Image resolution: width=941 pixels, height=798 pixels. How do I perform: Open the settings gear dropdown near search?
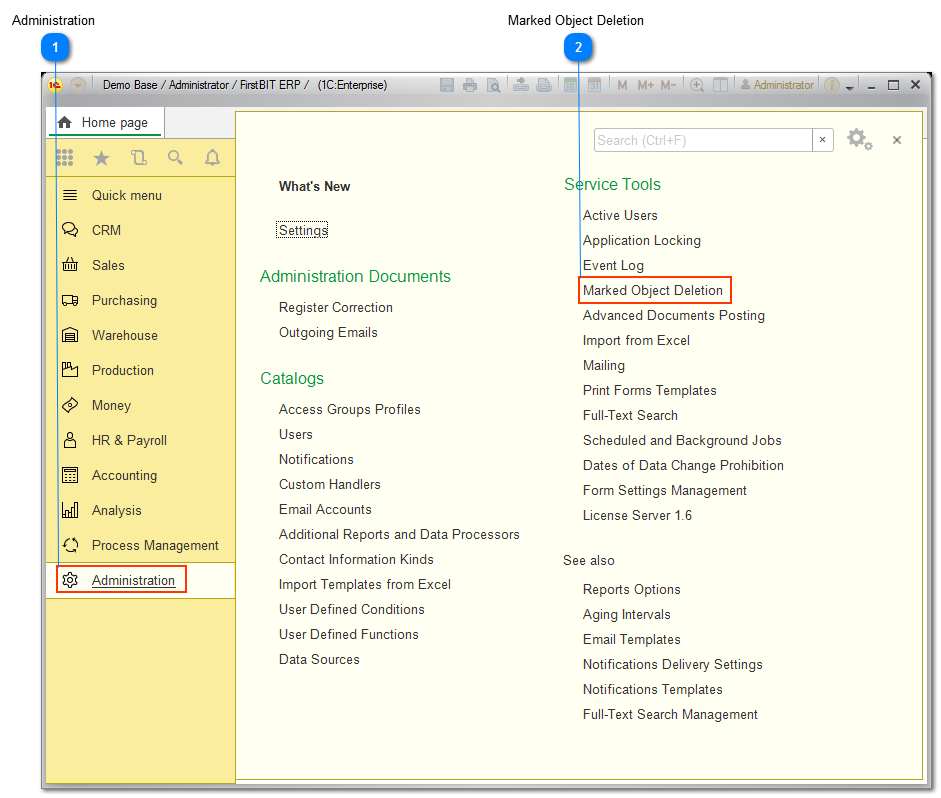[x=858, y=139]
